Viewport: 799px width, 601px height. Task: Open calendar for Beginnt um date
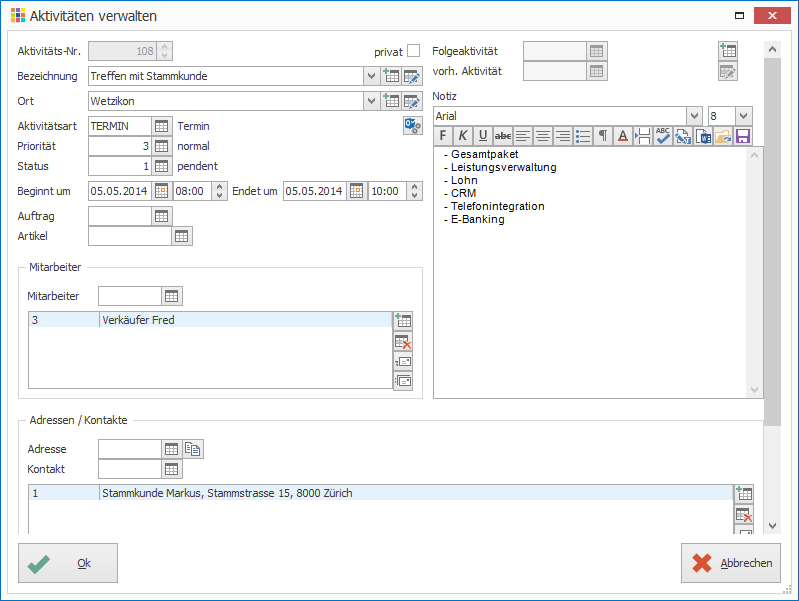tap(162, 191)
